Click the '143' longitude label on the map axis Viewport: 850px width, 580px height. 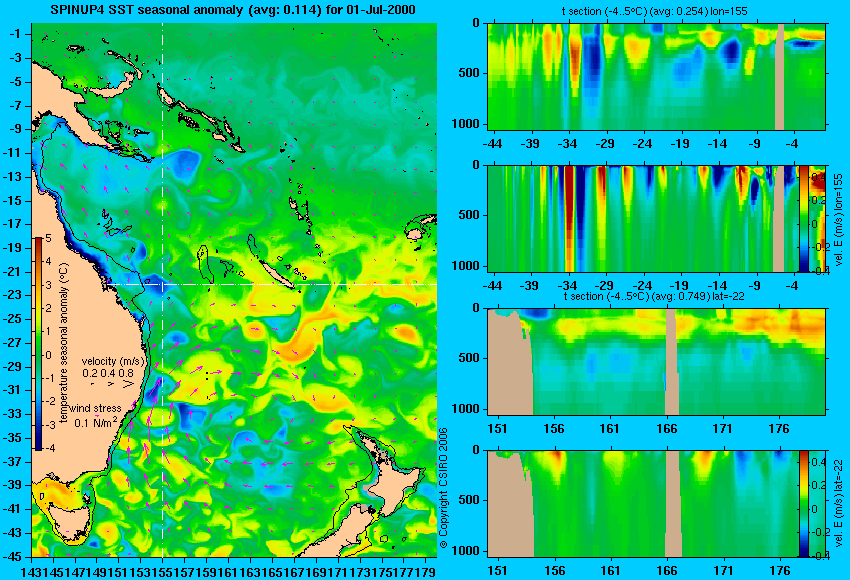pyautogui.click(x=28, y=572)
